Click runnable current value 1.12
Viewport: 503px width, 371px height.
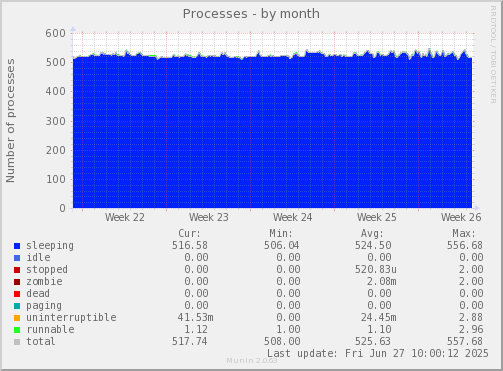196,329
